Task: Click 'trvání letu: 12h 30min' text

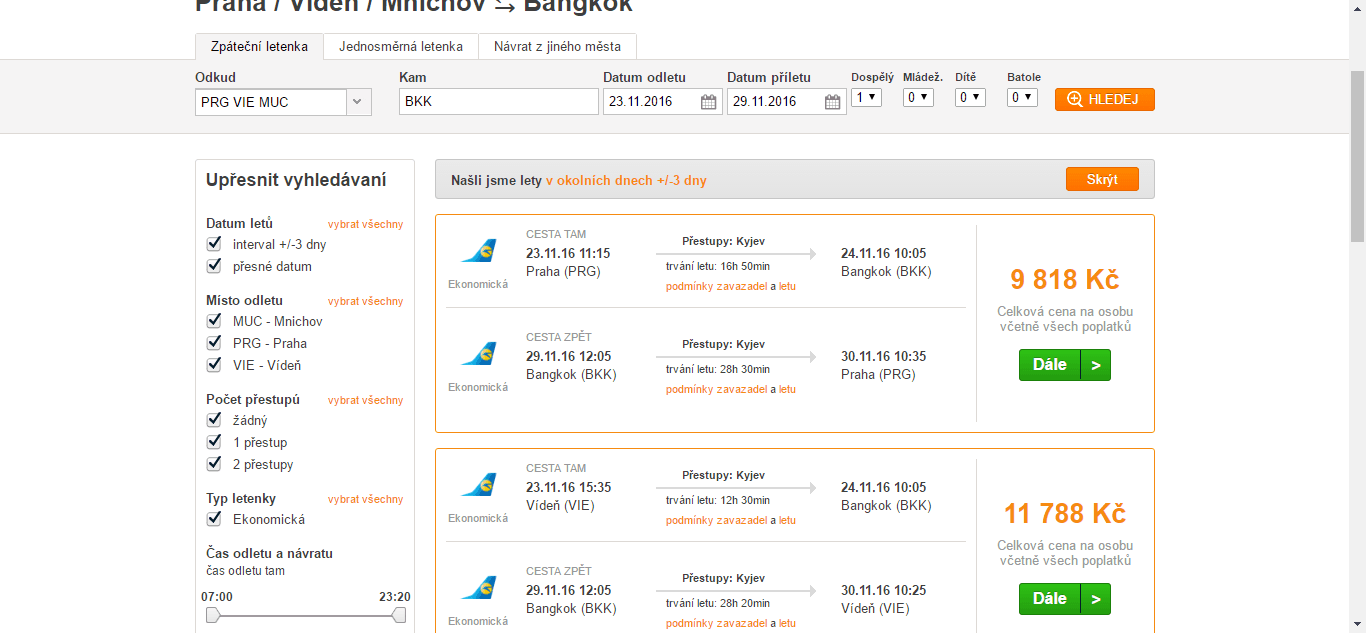Action: pyautogui.click(x=718, y=500)
